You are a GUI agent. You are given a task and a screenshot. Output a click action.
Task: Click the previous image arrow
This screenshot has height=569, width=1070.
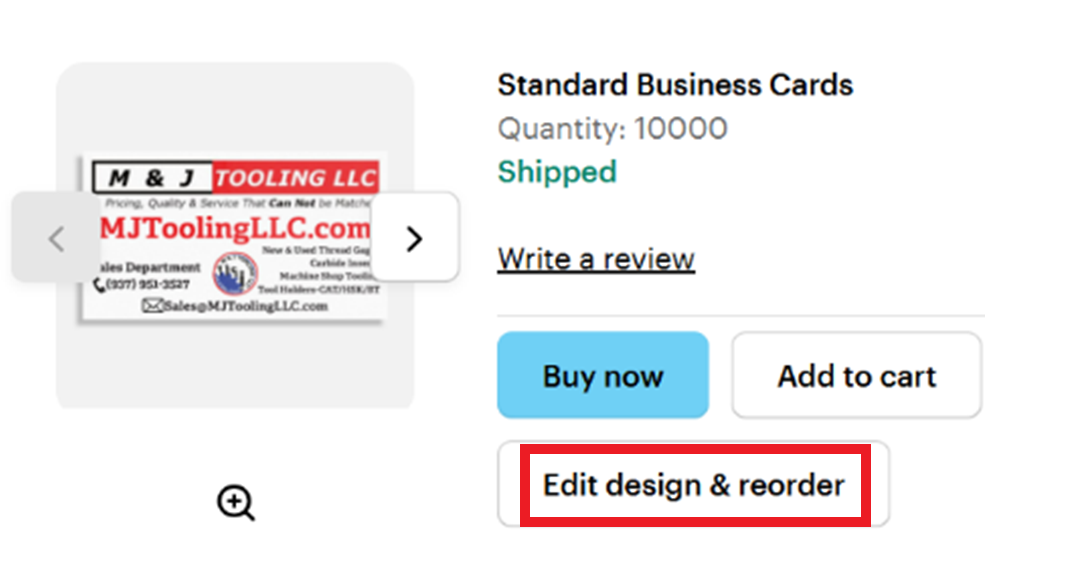click(56, 237)
